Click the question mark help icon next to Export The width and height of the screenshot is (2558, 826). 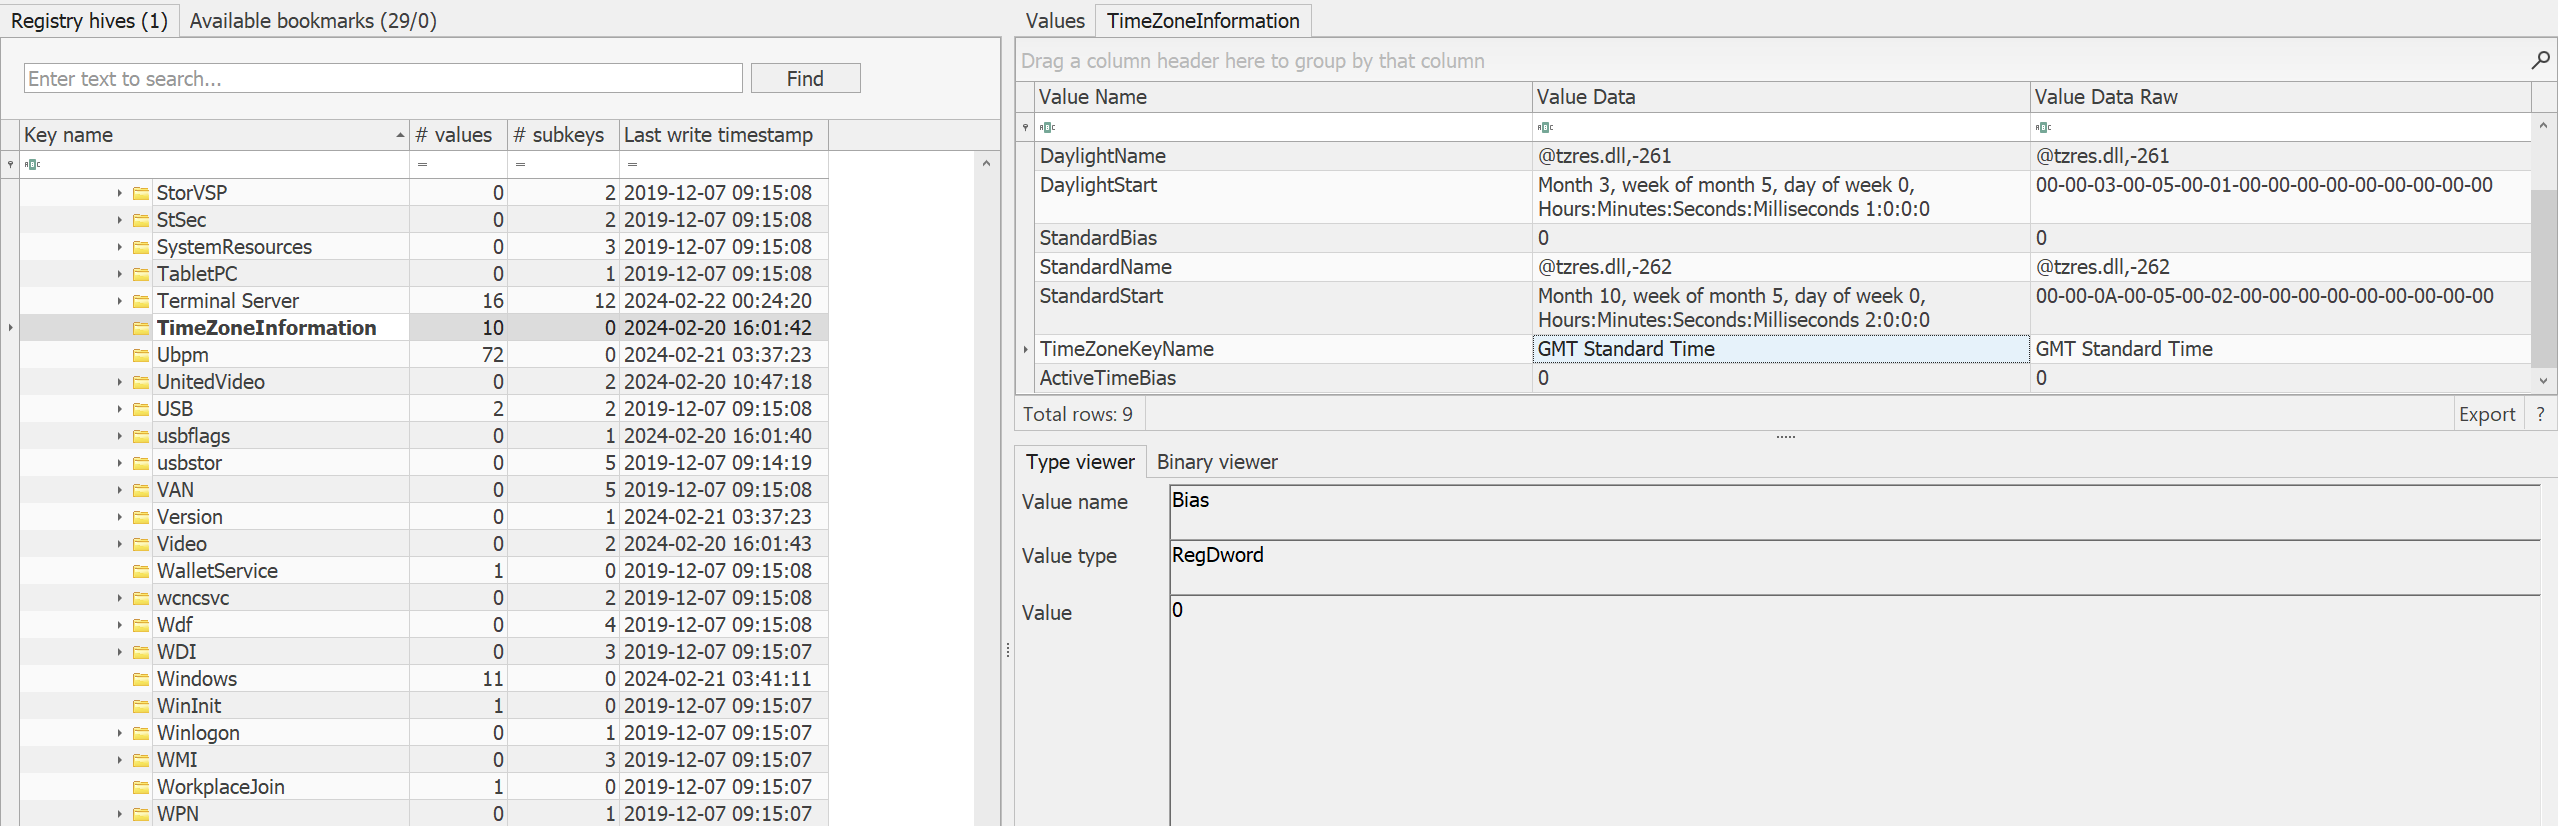pos(2540,414)
